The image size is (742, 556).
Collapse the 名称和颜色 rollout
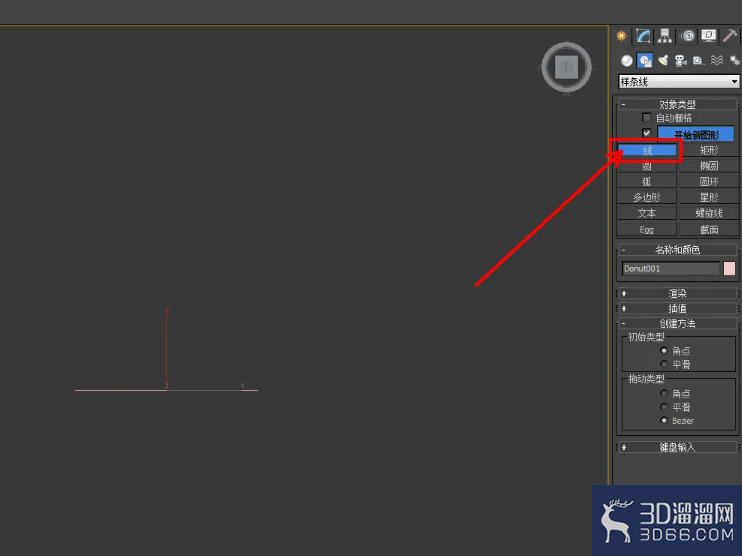[x=678, y=249]
